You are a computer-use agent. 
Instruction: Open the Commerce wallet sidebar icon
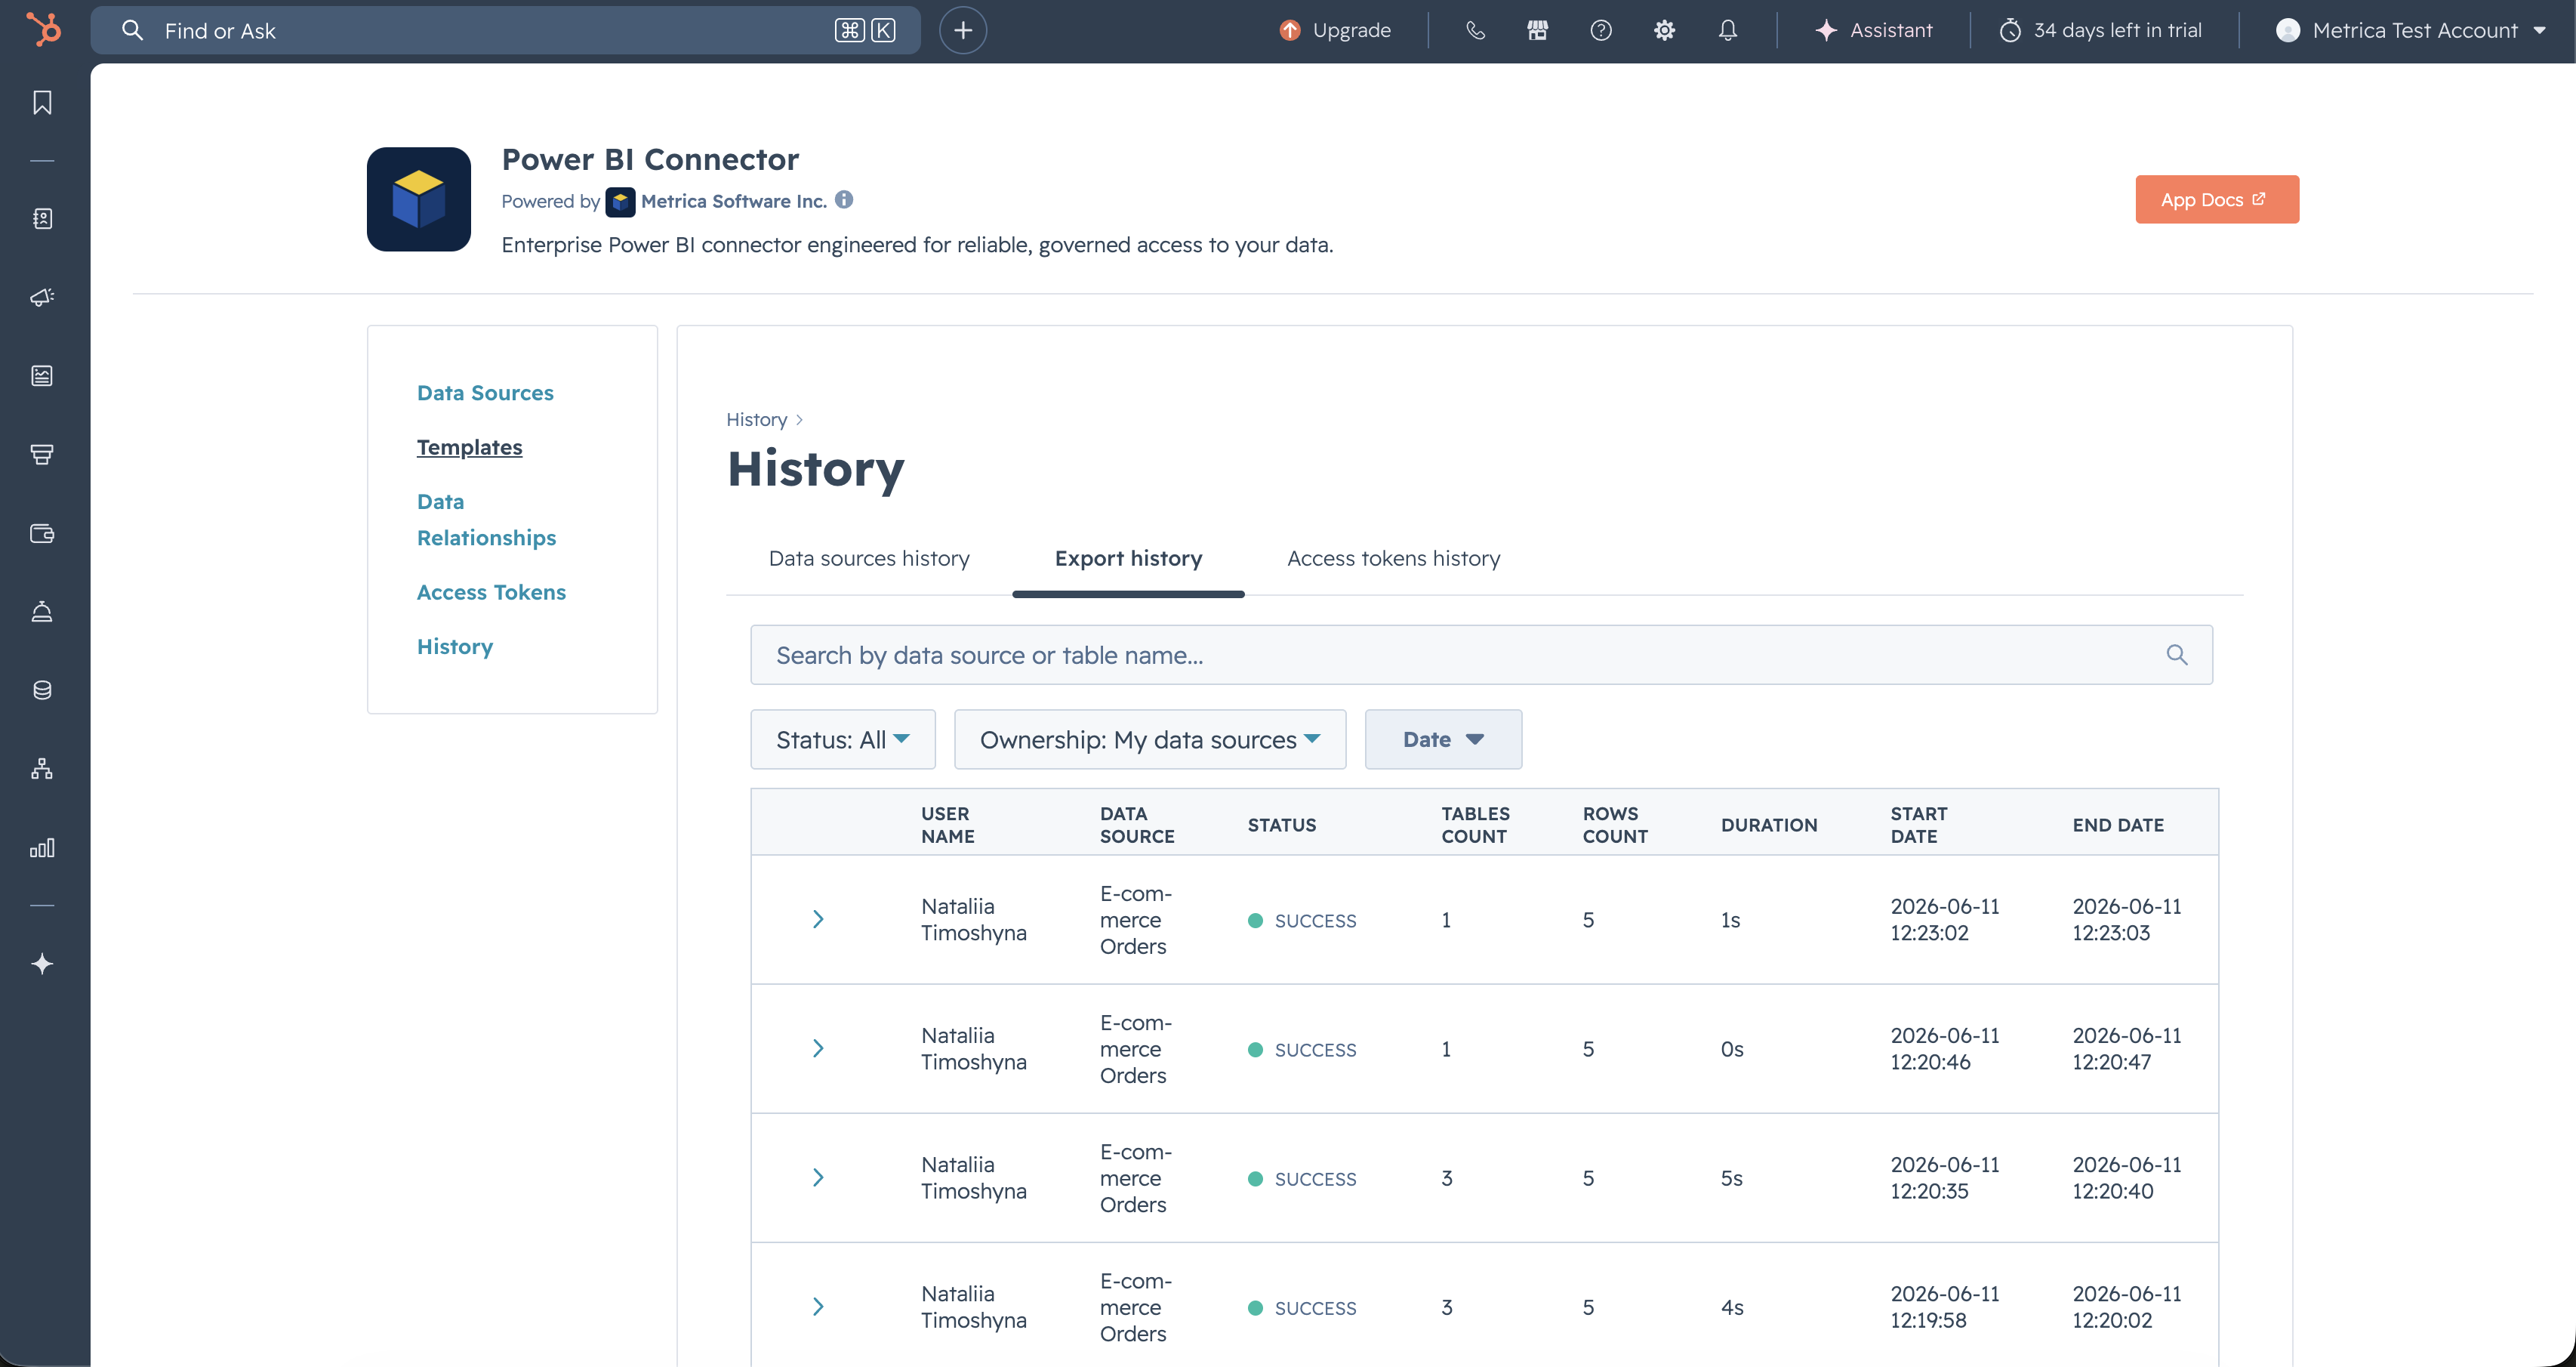tap(42, 533)
